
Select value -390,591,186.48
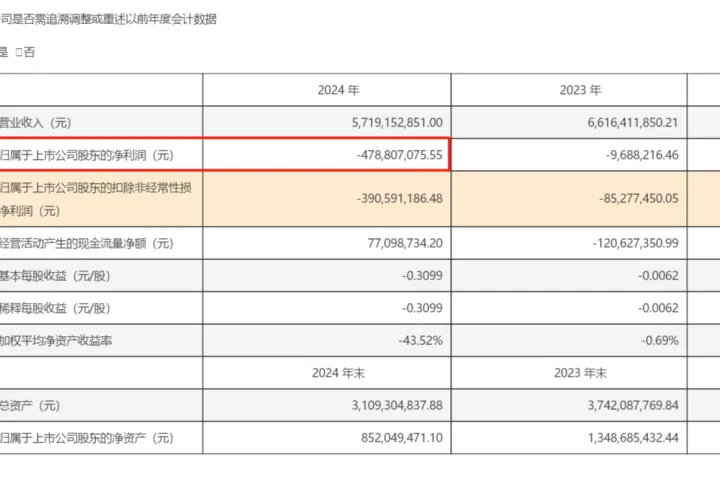pos(399,198)
